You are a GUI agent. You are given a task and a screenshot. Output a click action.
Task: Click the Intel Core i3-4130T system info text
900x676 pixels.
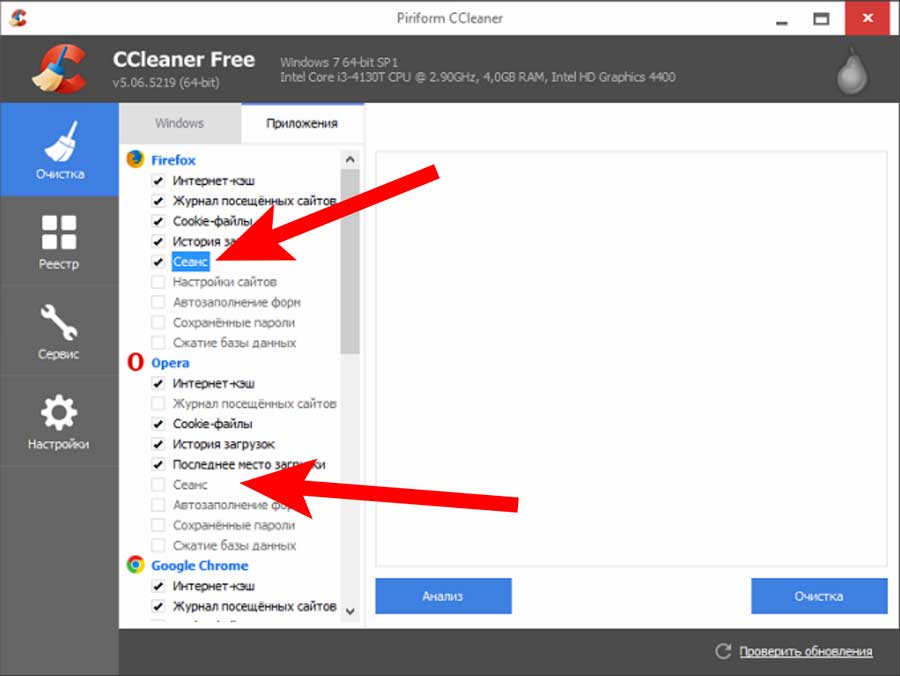tap(478, 77)
